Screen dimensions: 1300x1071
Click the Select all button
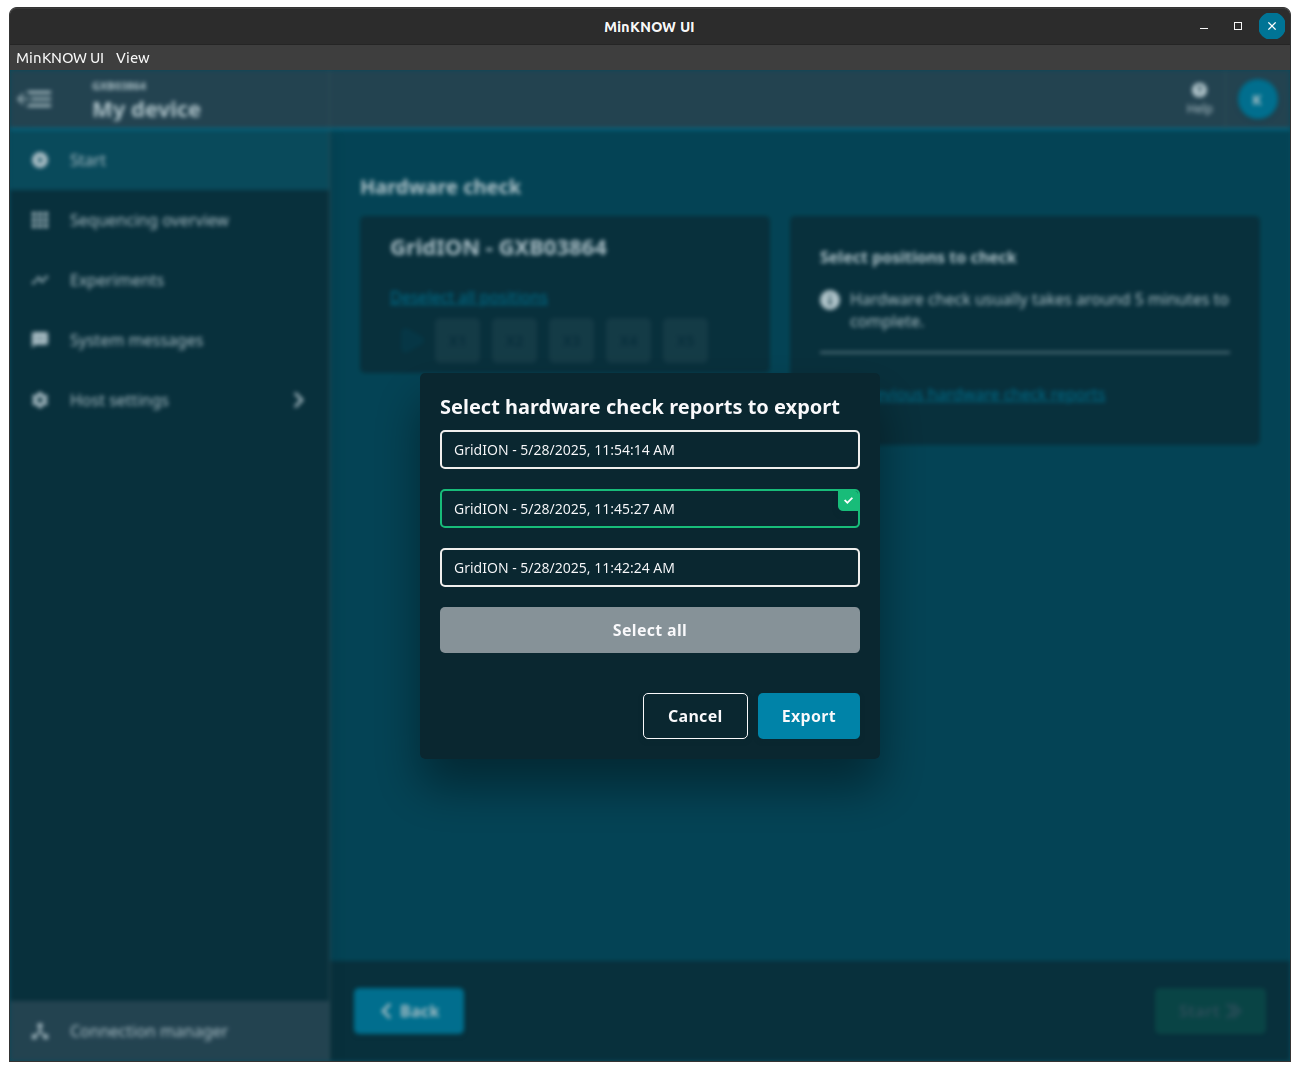click(x=649, y=630)
